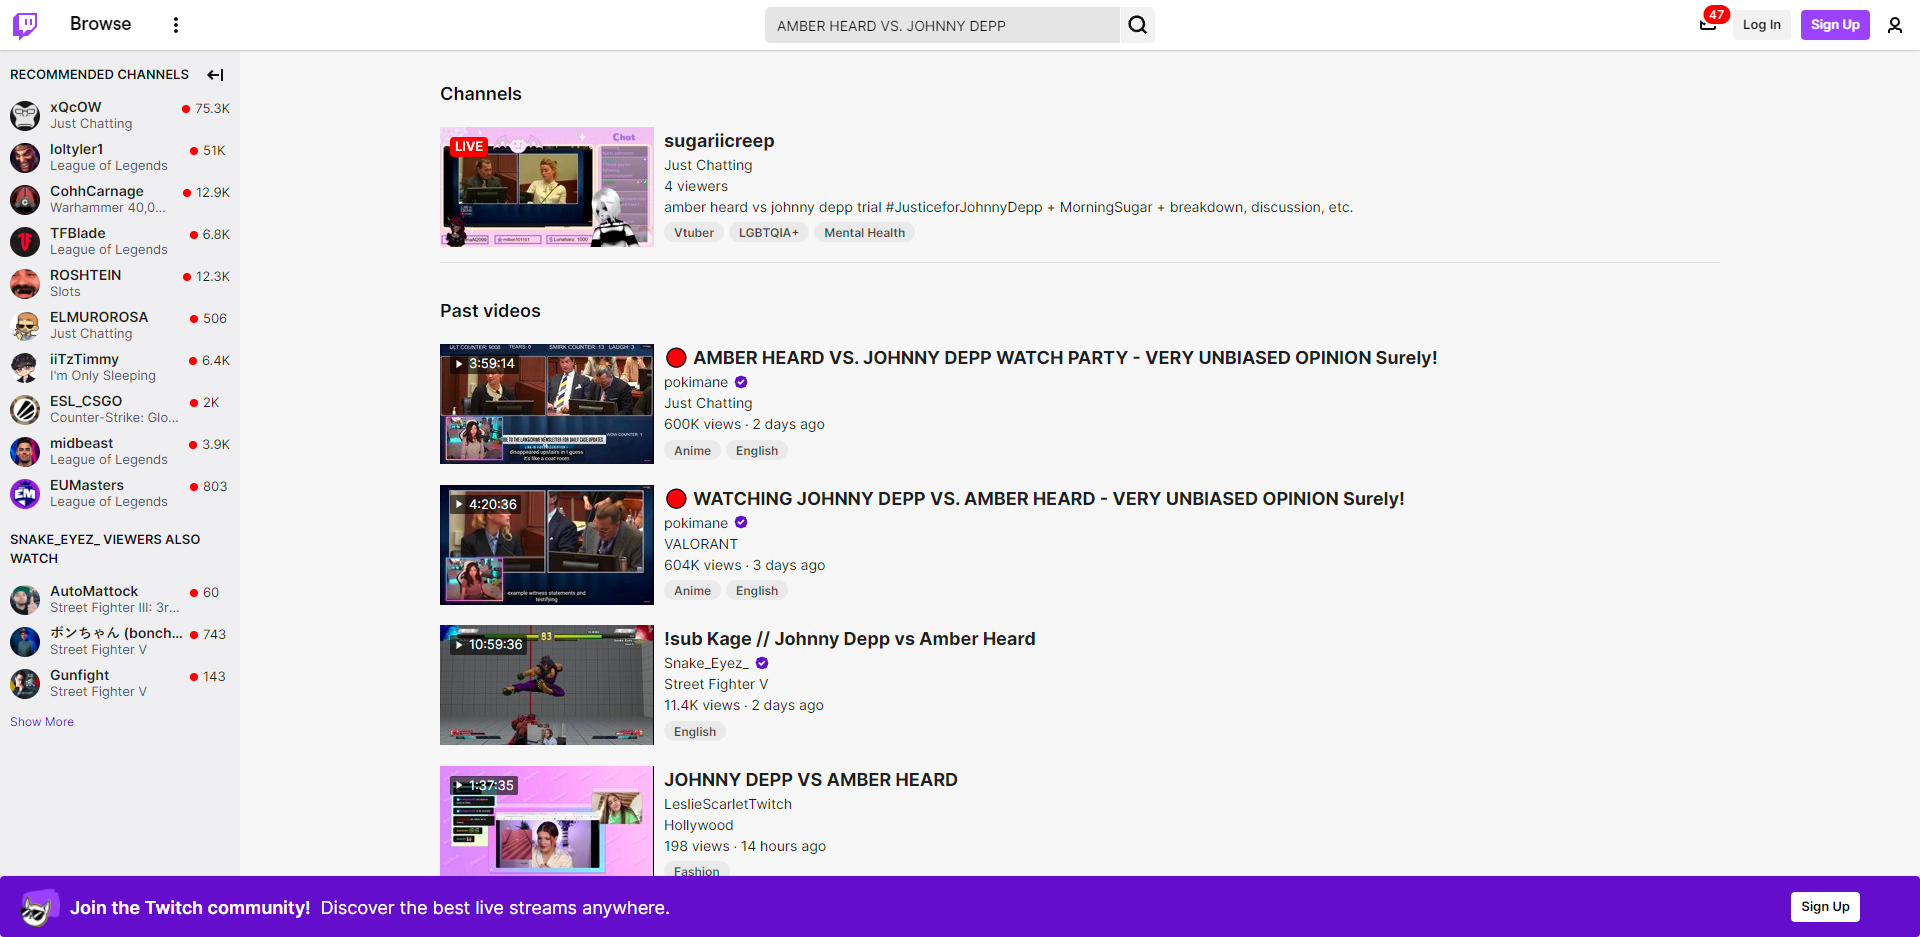Open Gunfight channel avatar
The height and width of the screenshot is (937, 1920).
[x=25, y=683]
